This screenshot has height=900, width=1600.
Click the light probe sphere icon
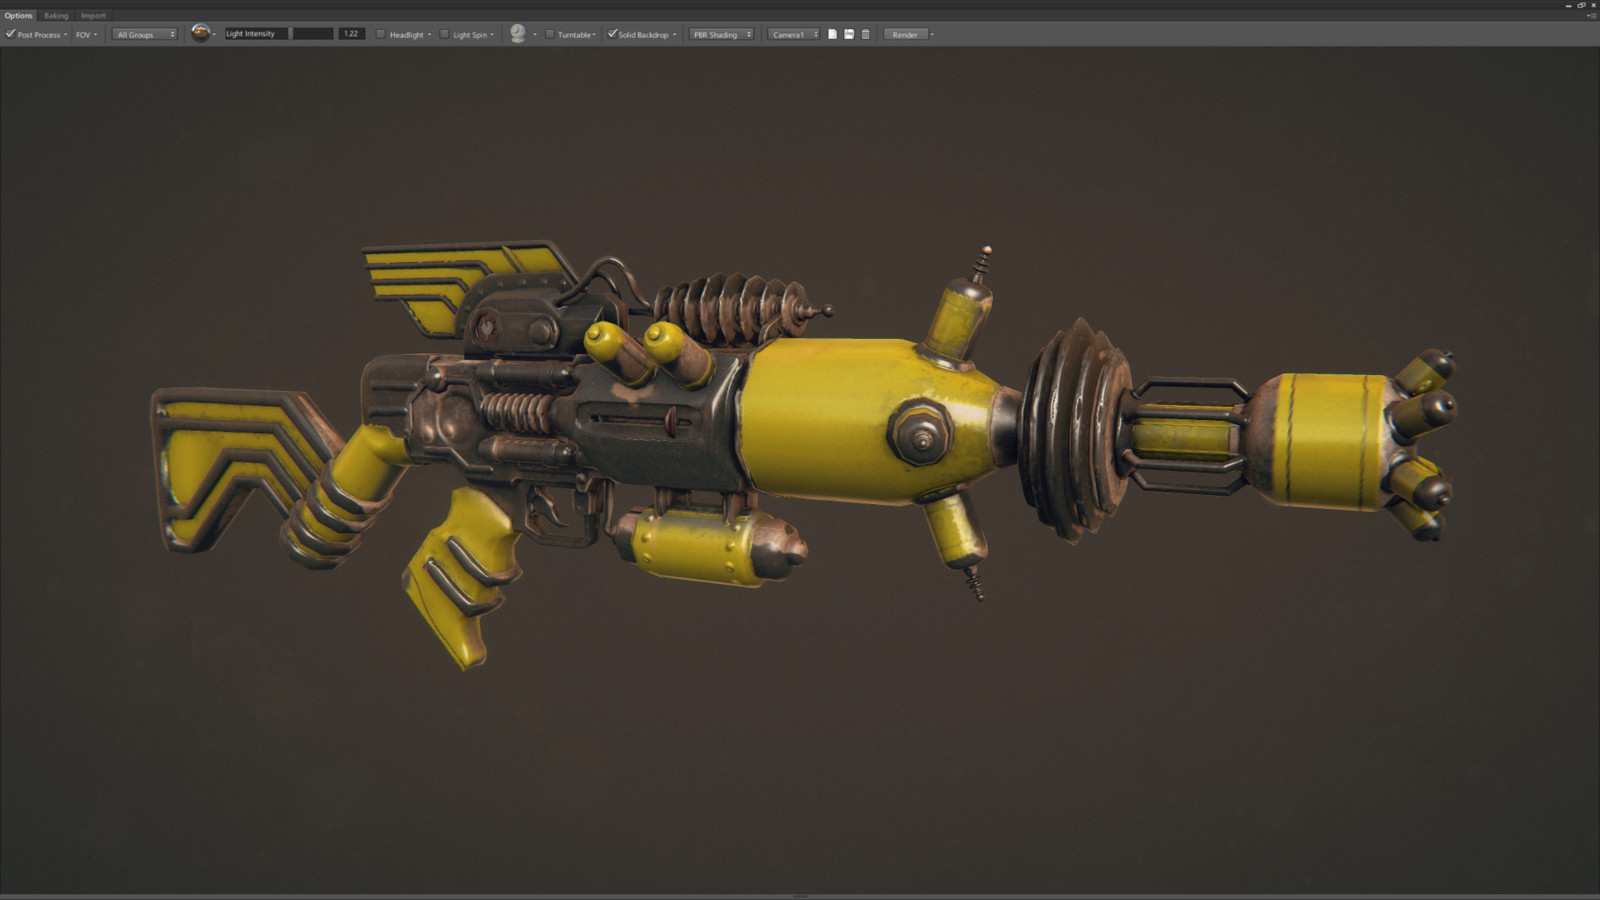(517, 34)
